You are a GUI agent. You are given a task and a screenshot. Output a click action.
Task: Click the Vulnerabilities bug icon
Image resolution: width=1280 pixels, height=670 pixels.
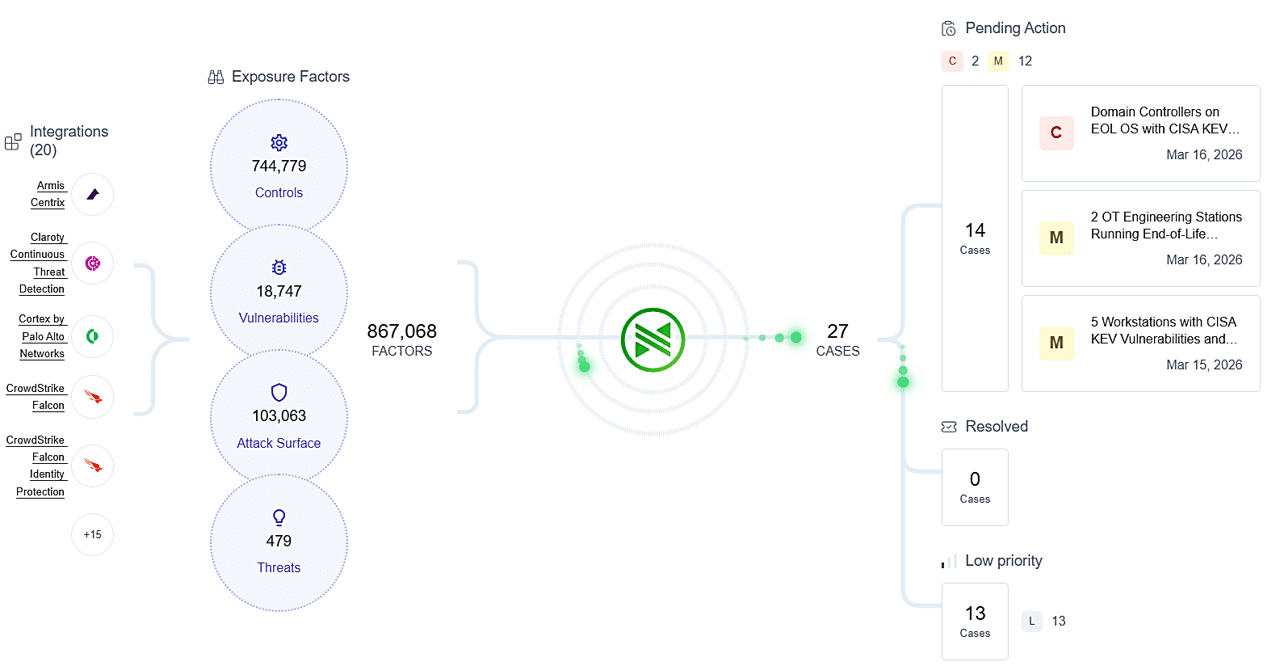[279, 268]
